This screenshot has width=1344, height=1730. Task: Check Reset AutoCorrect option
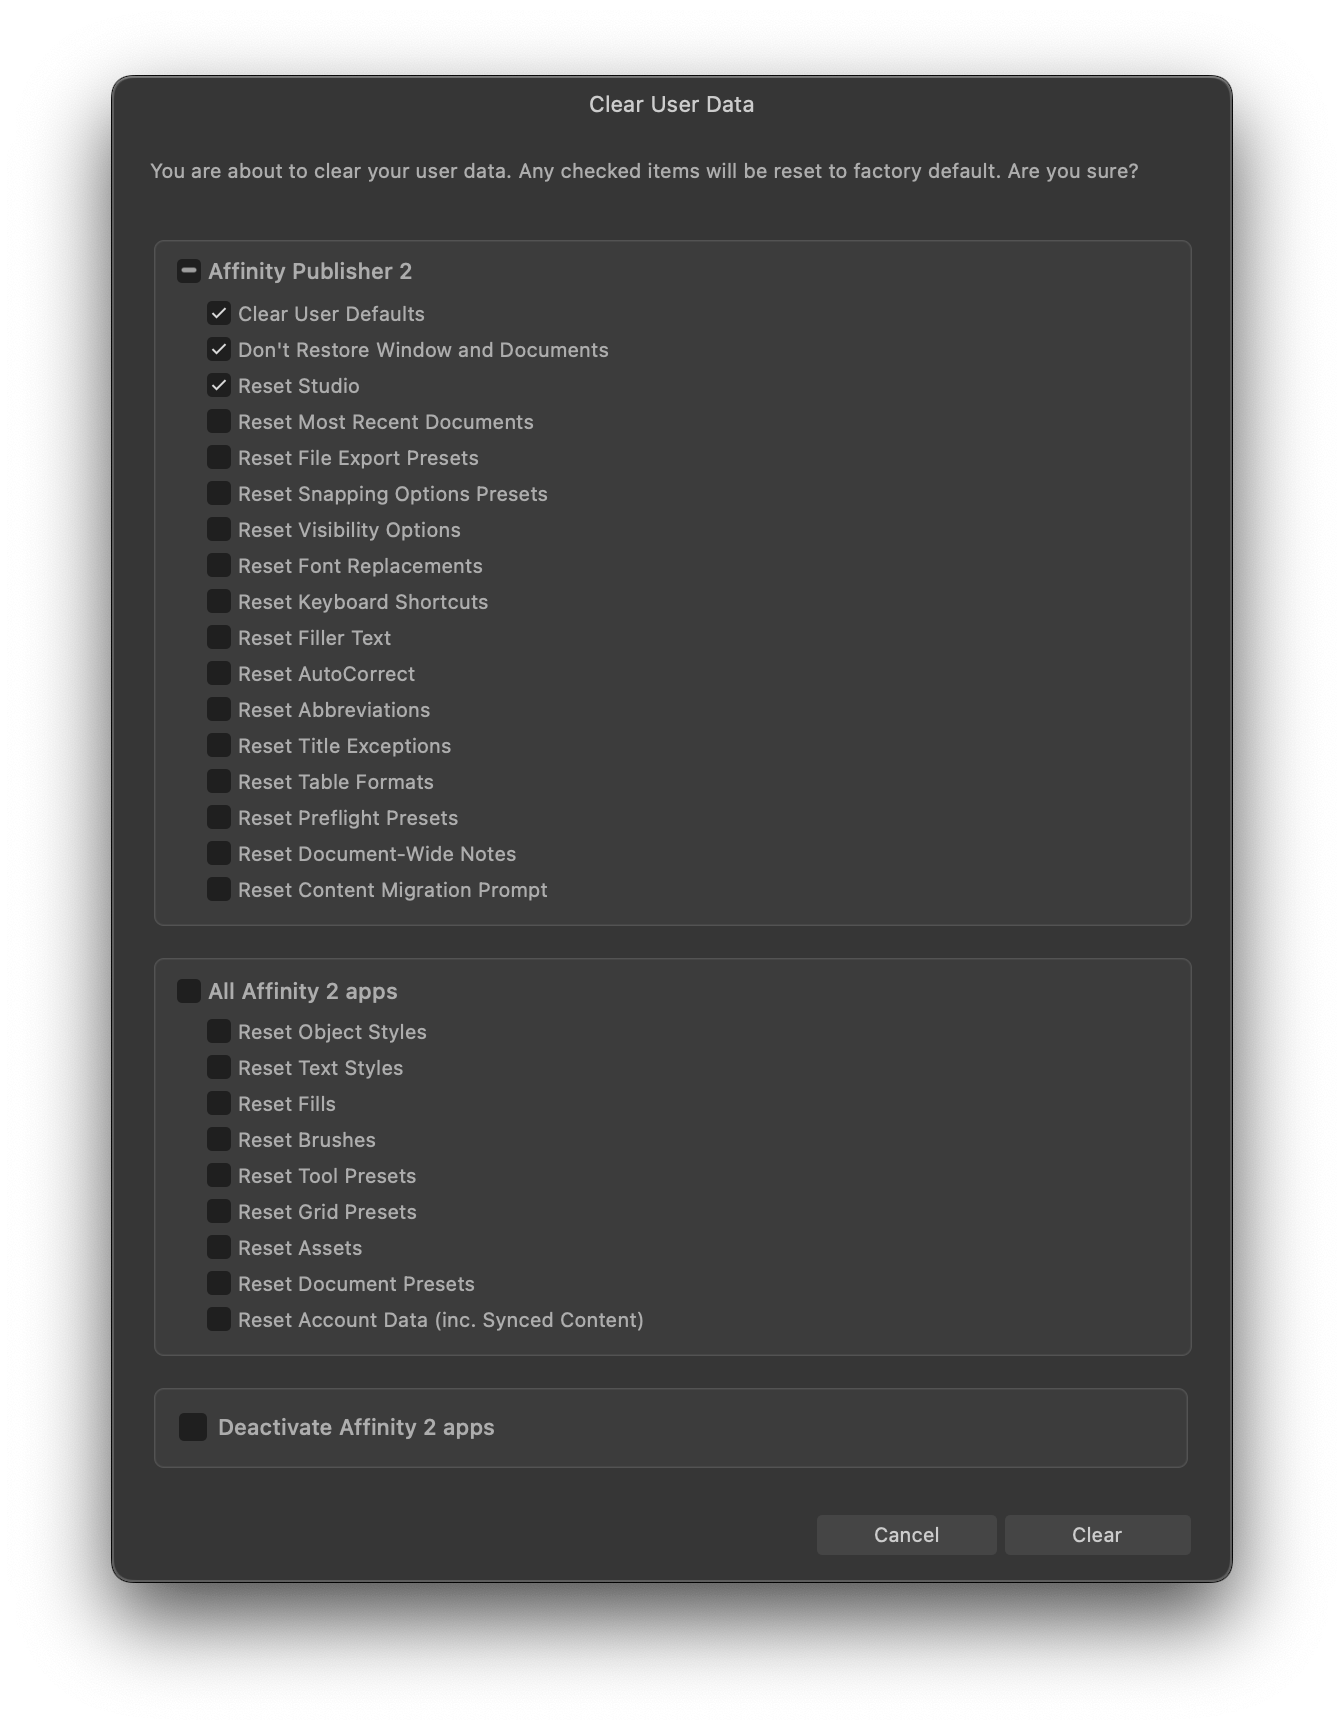pos(219,674)
